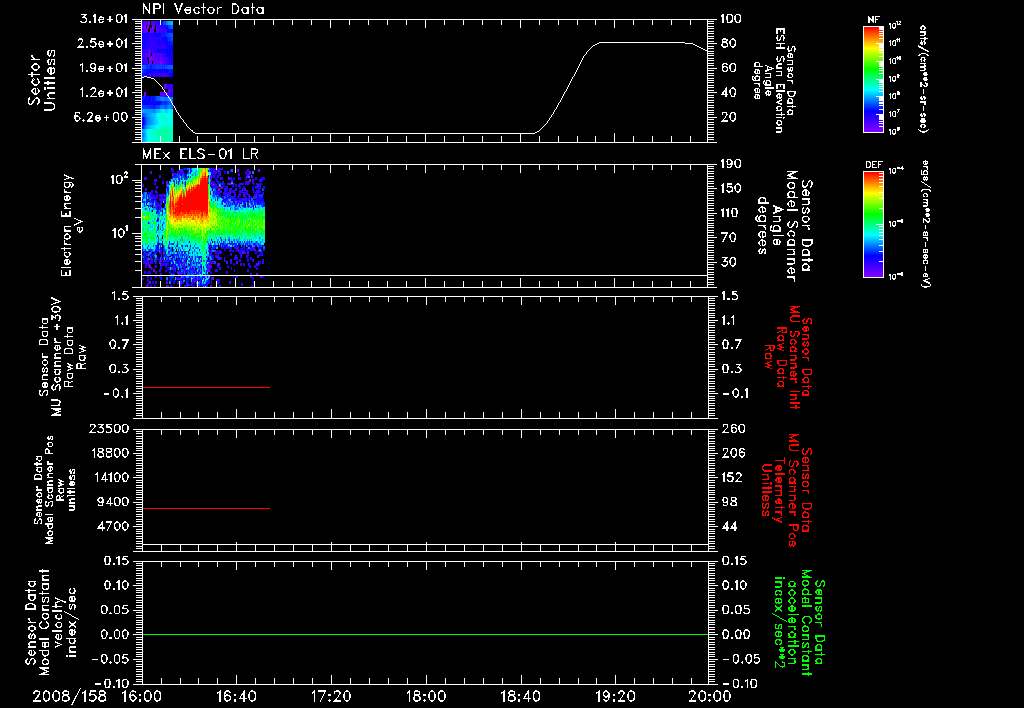Click the 2008/158 date label
The width and height of the screenshot is (1024, 708).
69,696
